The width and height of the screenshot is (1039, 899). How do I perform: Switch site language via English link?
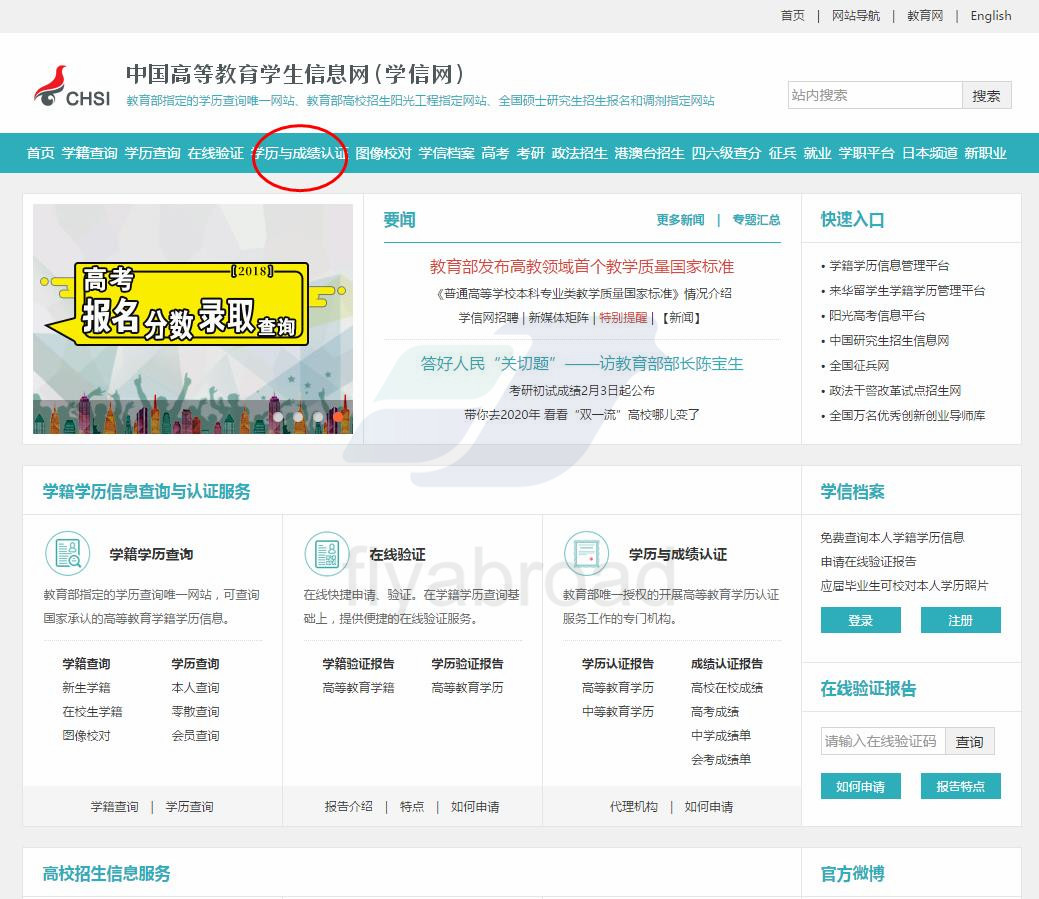pyautogui.click(x=990, y=16)
